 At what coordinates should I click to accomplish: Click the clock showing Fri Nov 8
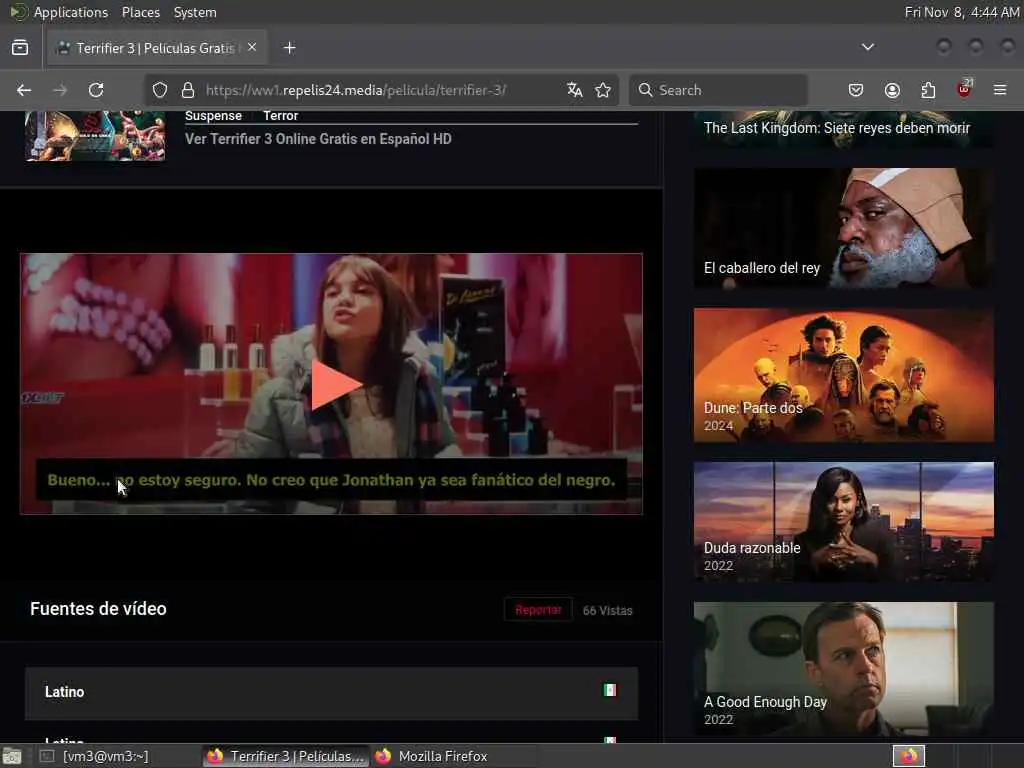(961, 12)
